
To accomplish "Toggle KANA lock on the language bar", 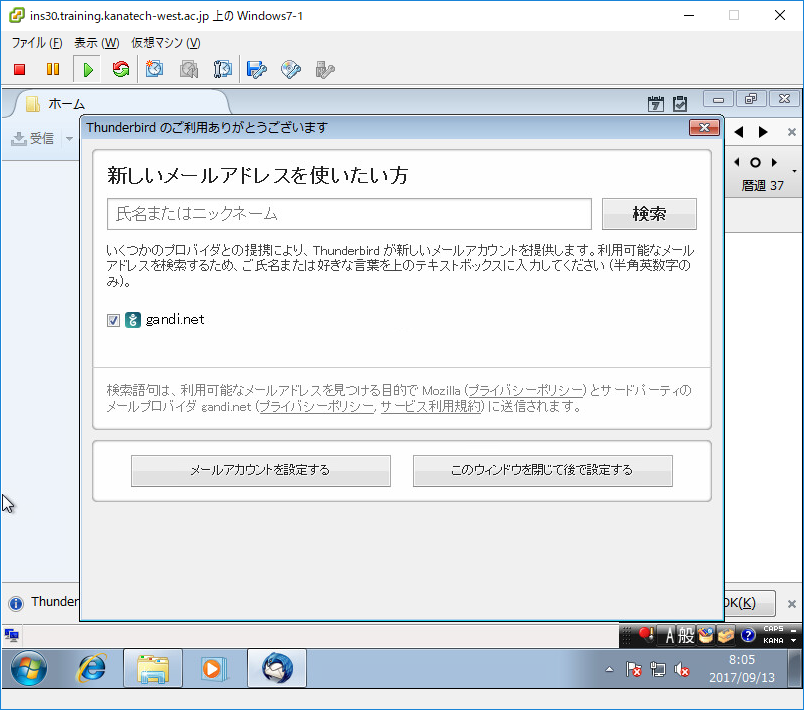I will tap(773, 641).
